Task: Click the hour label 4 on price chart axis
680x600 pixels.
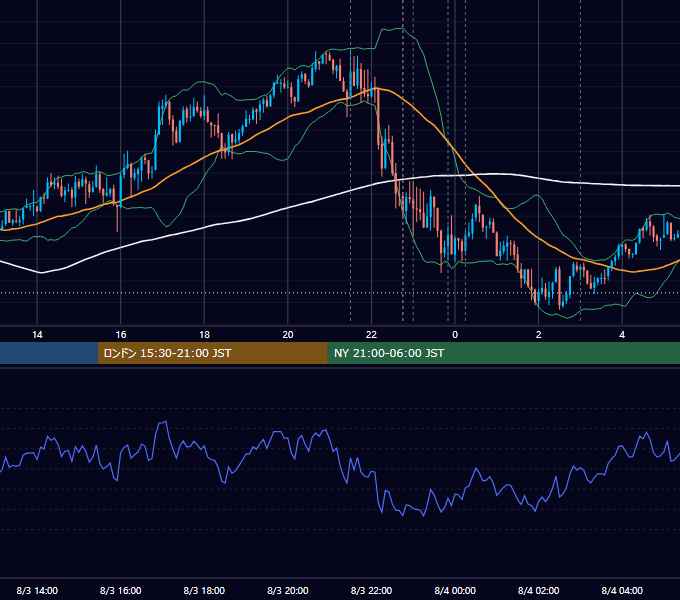Action: (x=622, y=335)
